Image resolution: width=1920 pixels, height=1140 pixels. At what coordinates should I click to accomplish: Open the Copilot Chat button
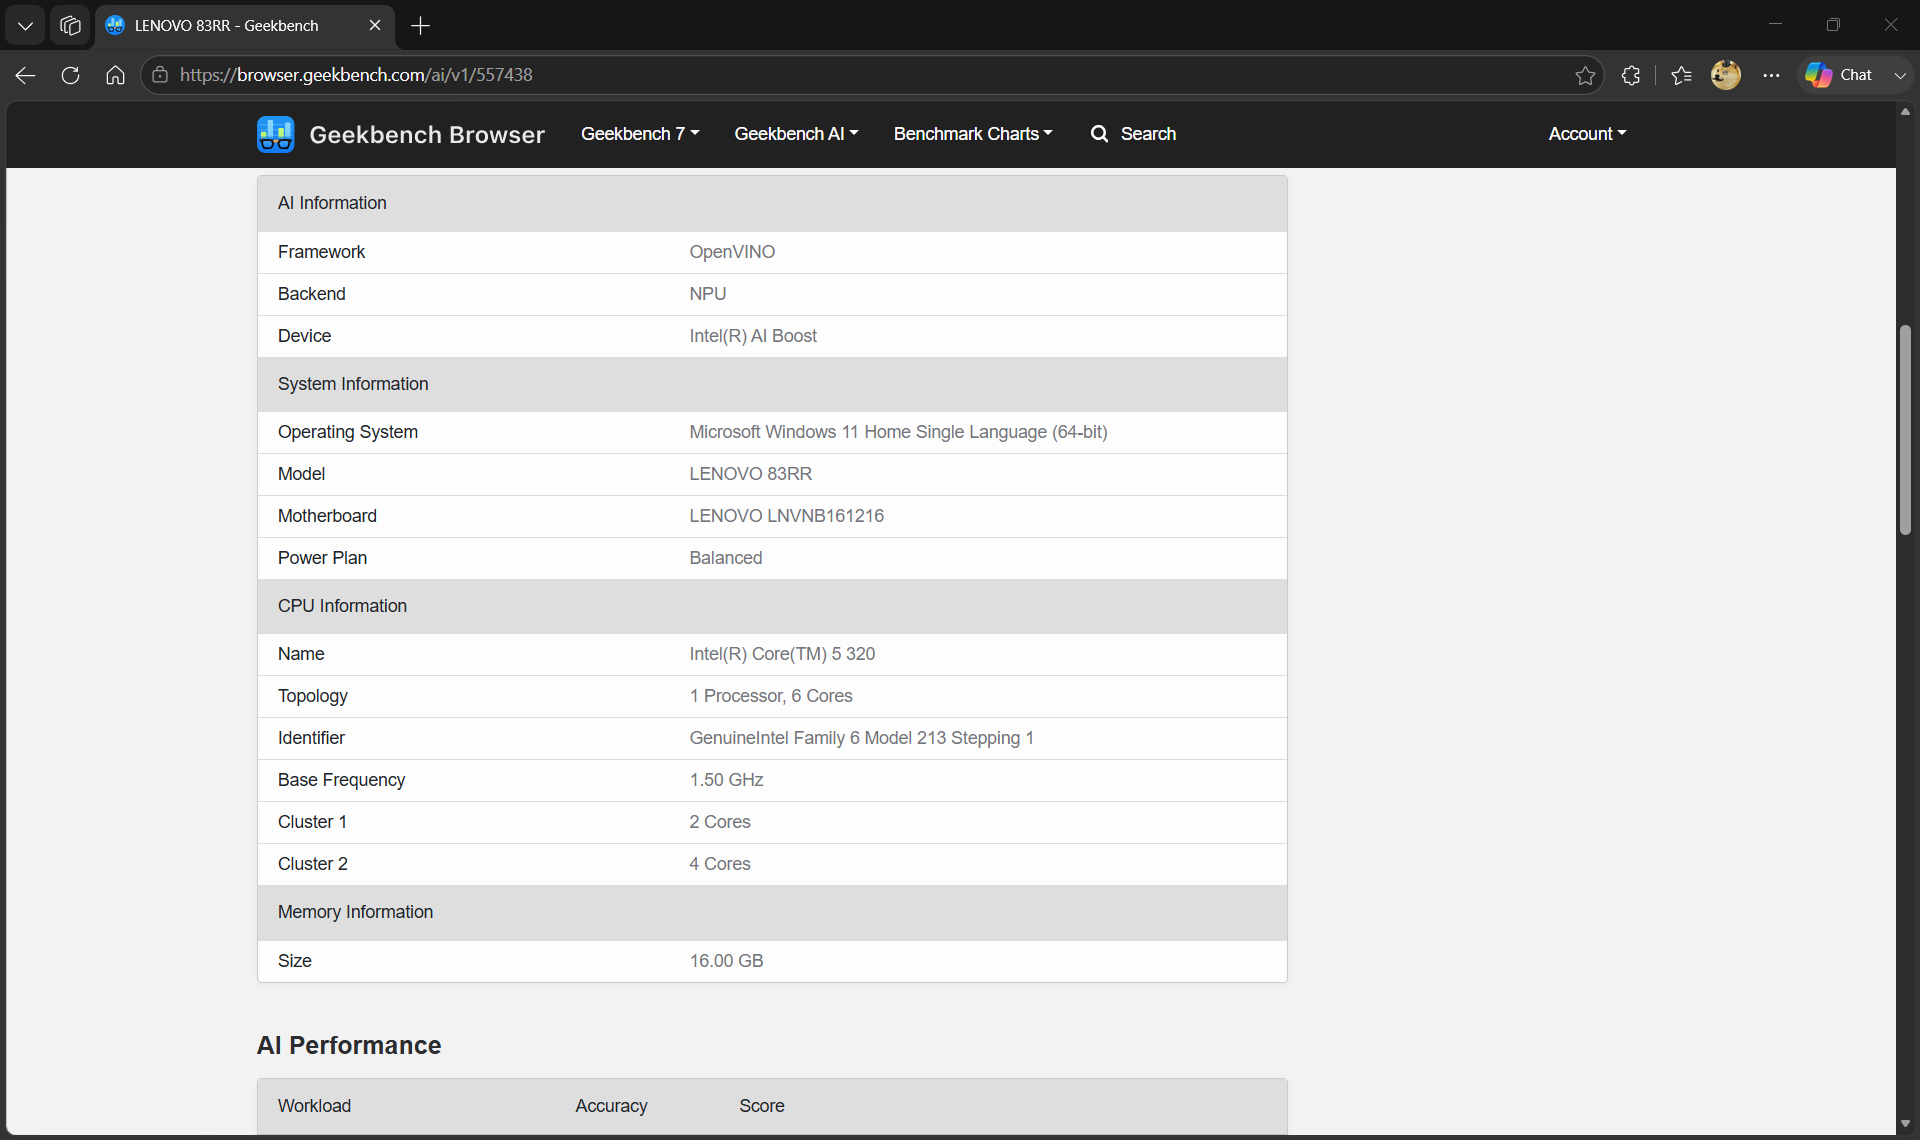[x=1840, y=75]
